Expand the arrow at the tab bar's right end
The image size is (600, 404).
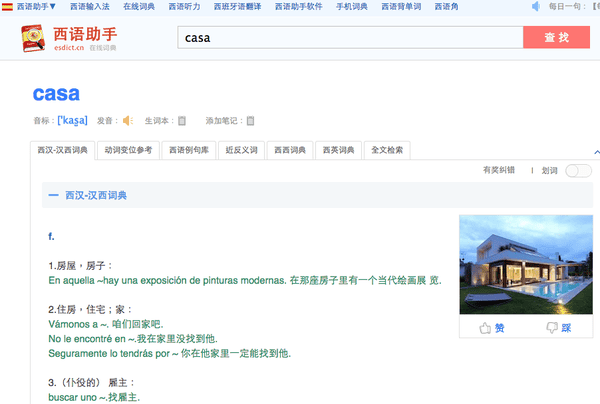coord(595,151)
